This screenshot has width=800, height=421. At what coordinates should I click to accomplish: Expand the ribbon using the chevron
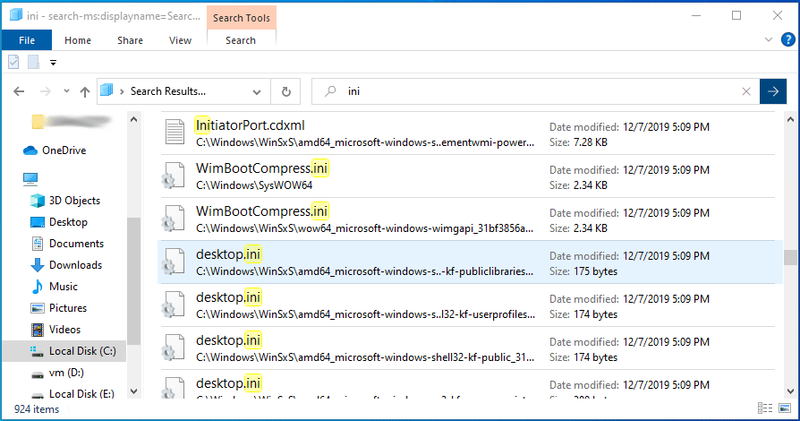[x=768, y=39]
